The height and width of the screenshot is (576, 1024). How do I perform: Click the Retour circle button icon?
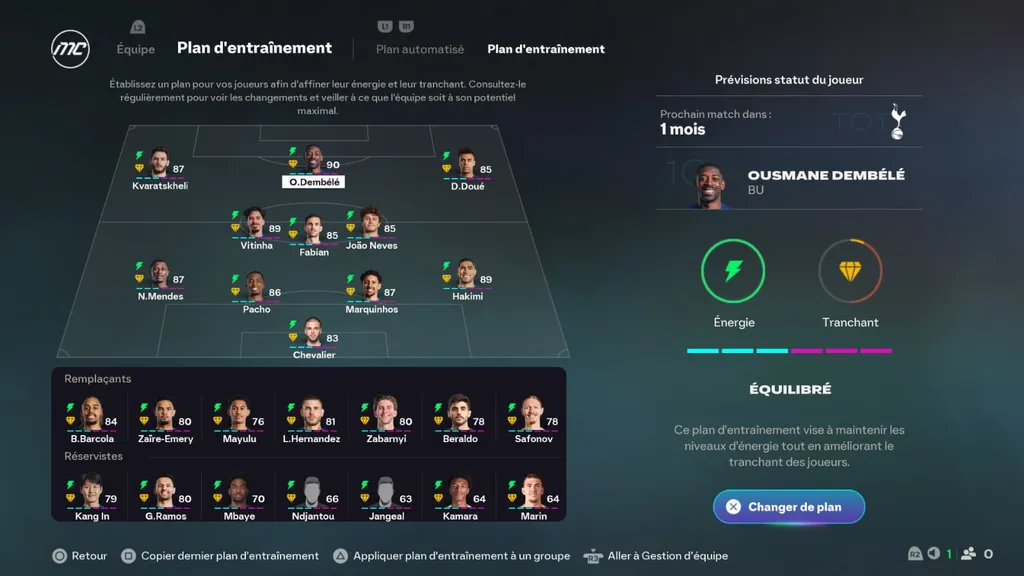pyautogui.click(x=59, y=556)
